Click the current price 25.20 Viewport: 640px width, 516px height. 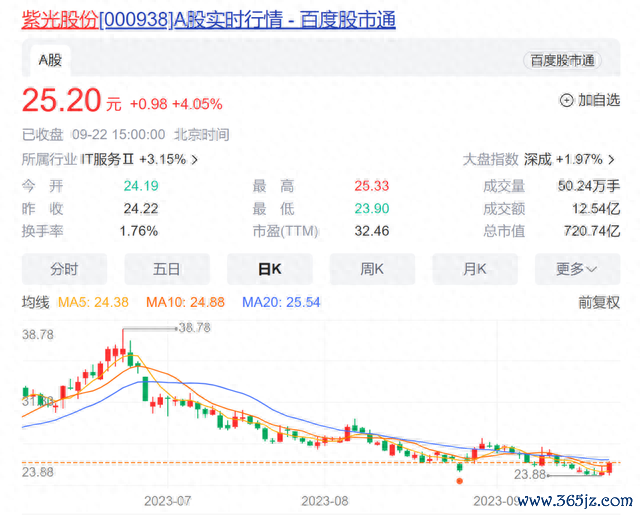click(x=61, y=100)
